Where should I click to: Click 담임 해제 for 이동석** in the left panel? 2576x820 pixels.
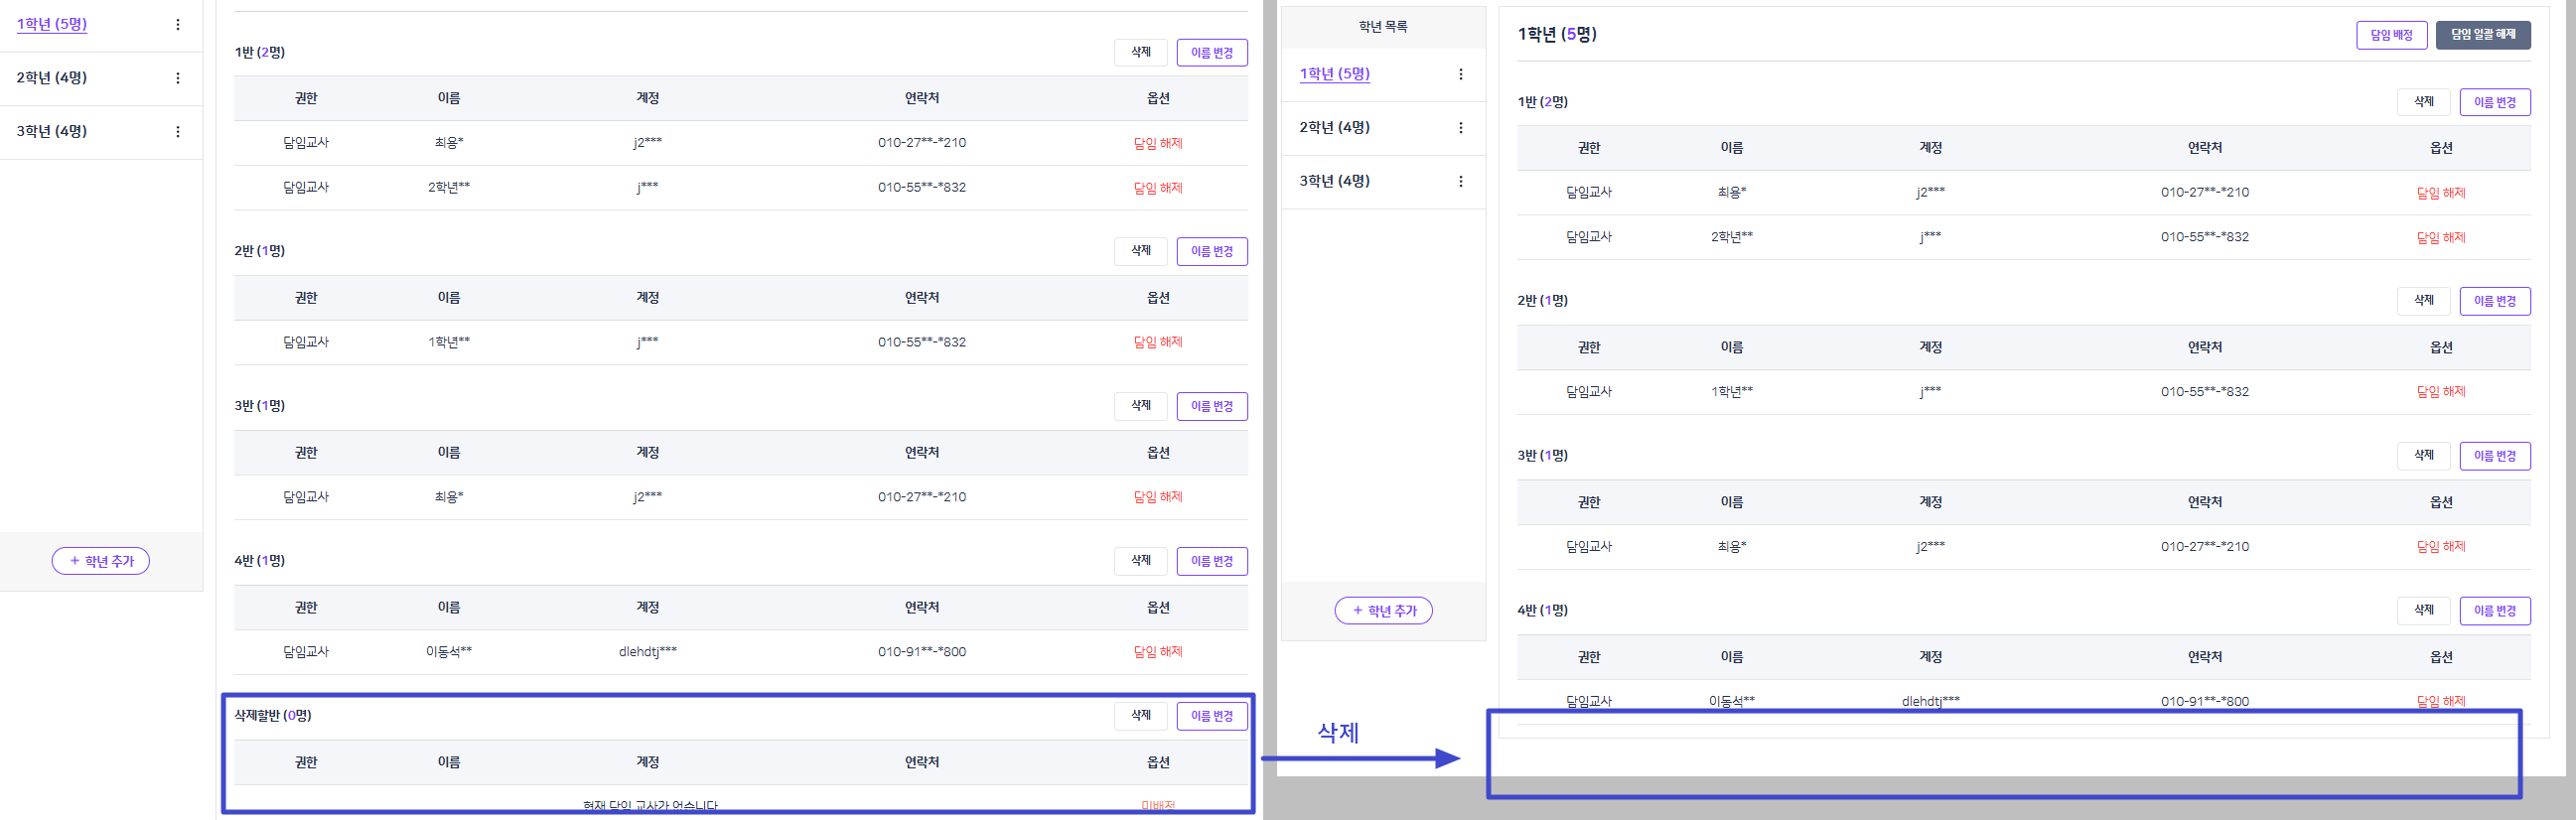coord(1158,652)
